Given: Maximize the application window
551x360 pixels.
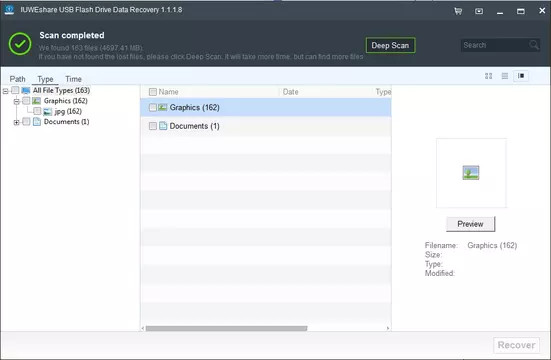Looking at the screenshot, I should (x=521, y=11).
